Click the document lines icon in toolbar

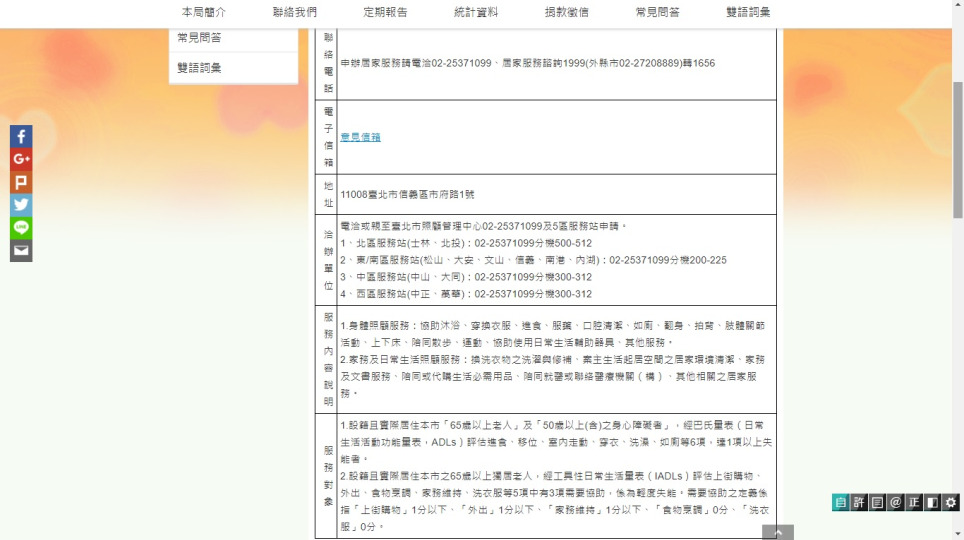[x=877, y=503]
